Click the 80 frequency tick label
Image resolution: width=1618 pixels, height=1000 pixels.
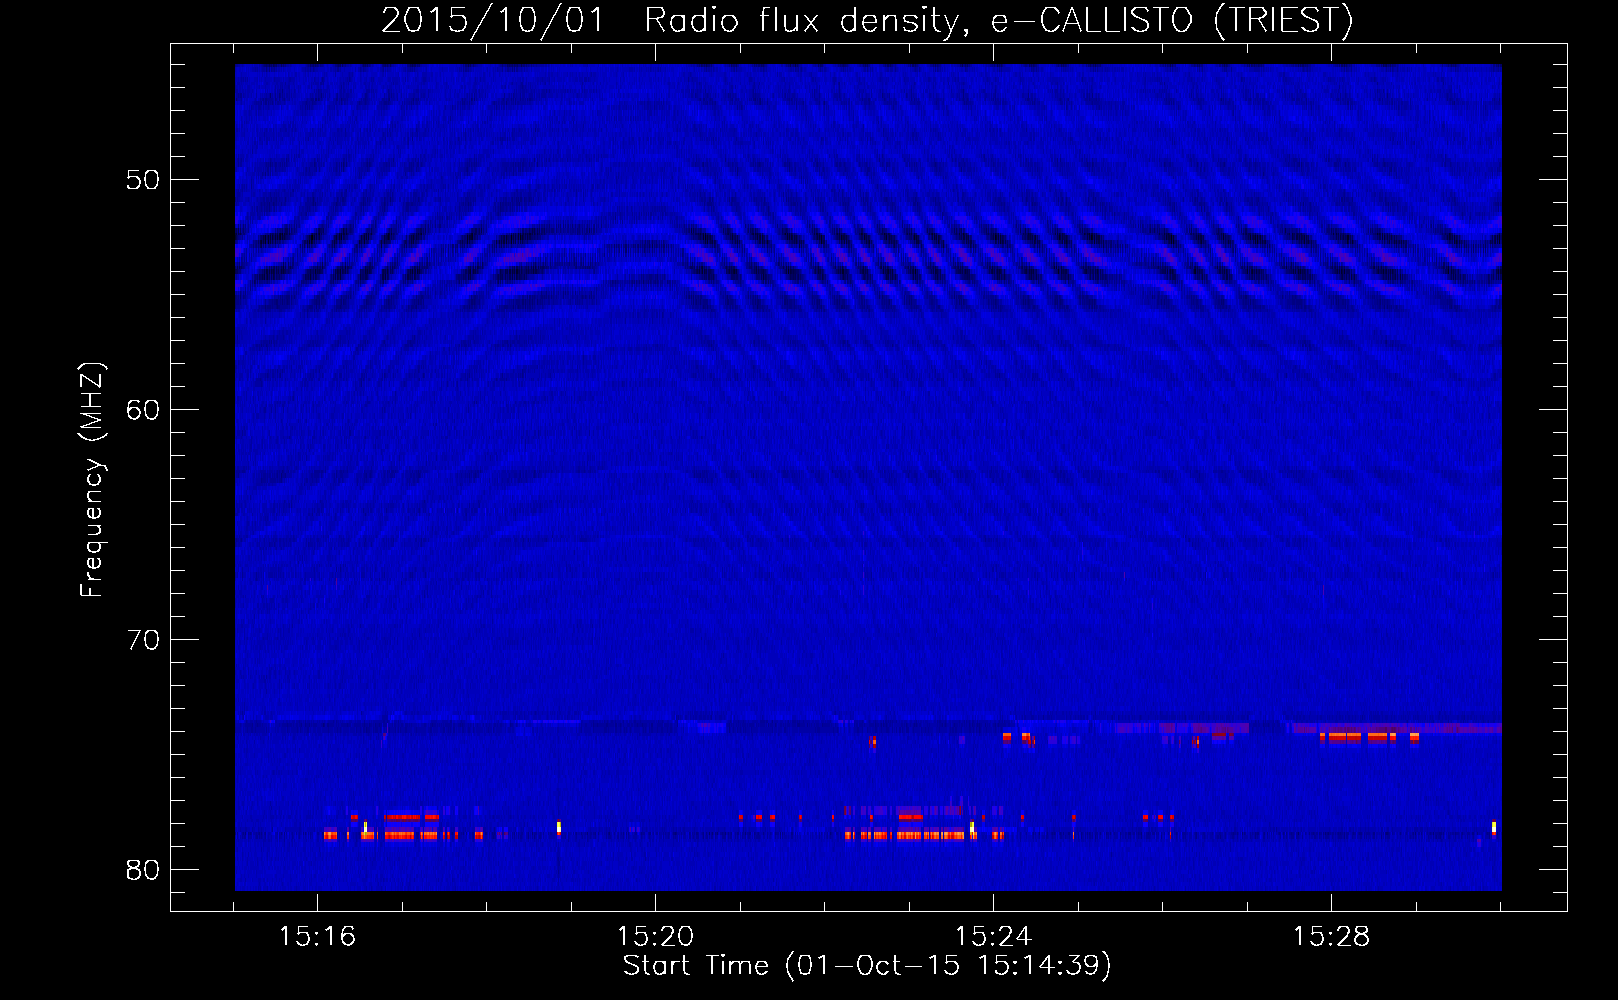pos(143,870)
